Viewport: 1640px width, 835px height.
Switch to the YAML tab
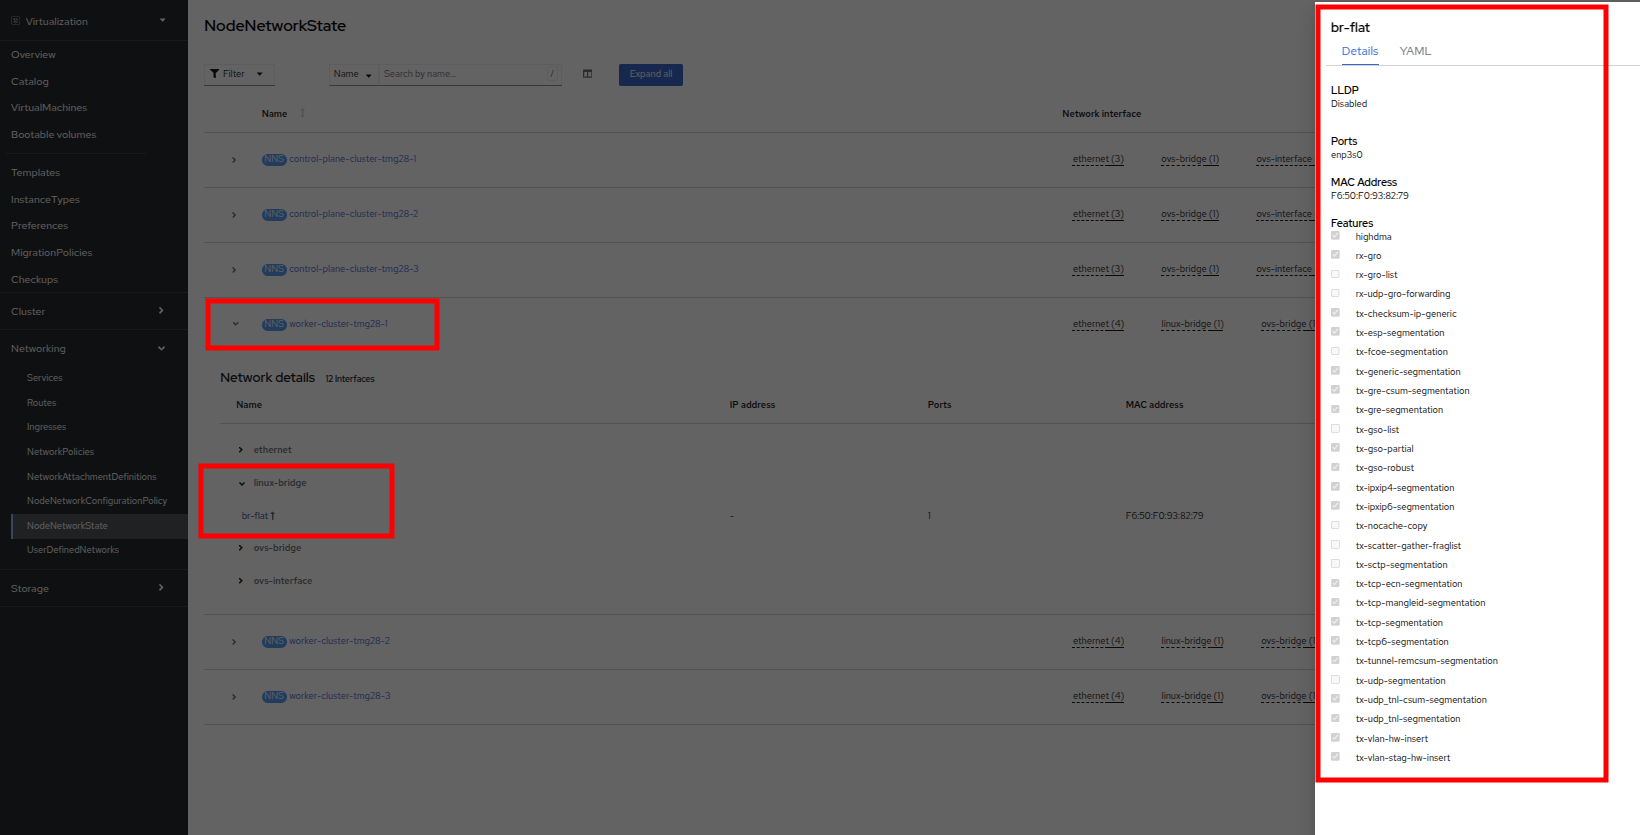tap(1414, 51)
